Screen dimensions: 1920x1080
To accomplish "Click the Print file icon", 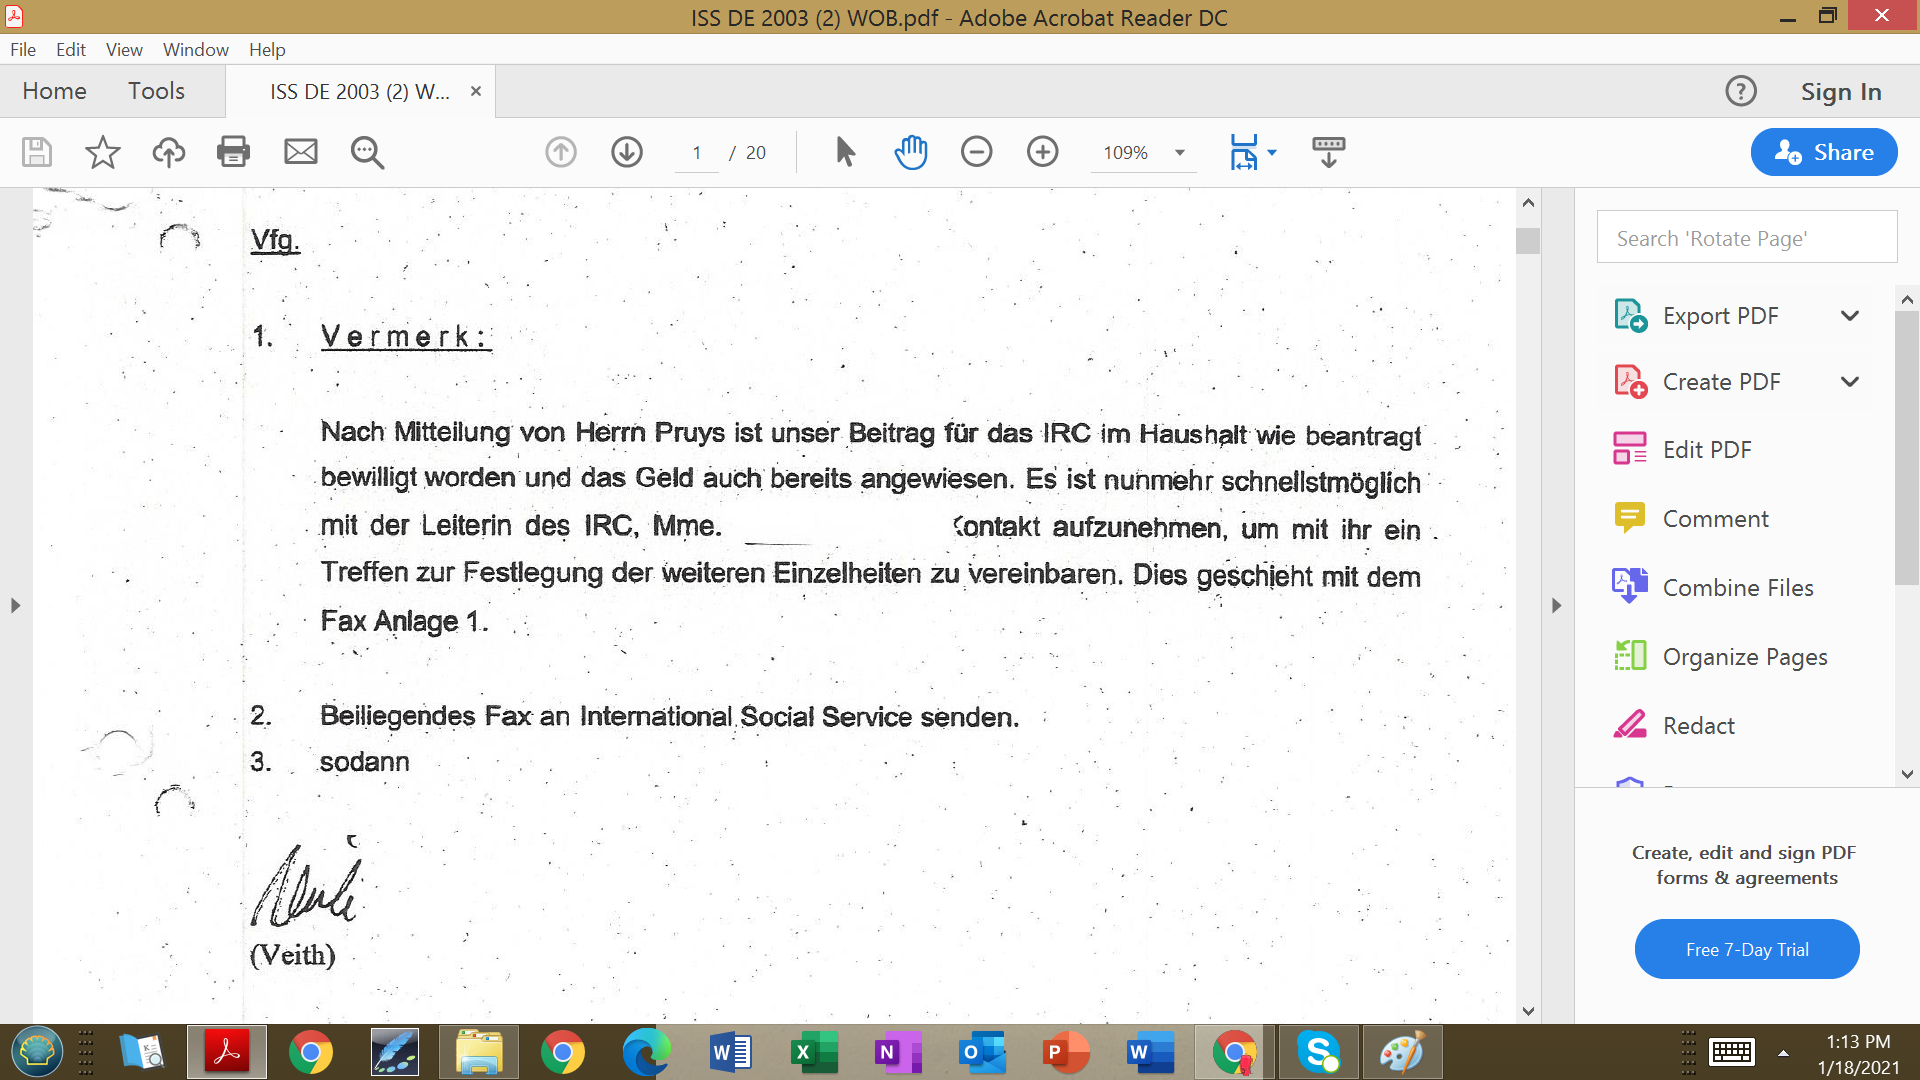I will click(233, 152).
